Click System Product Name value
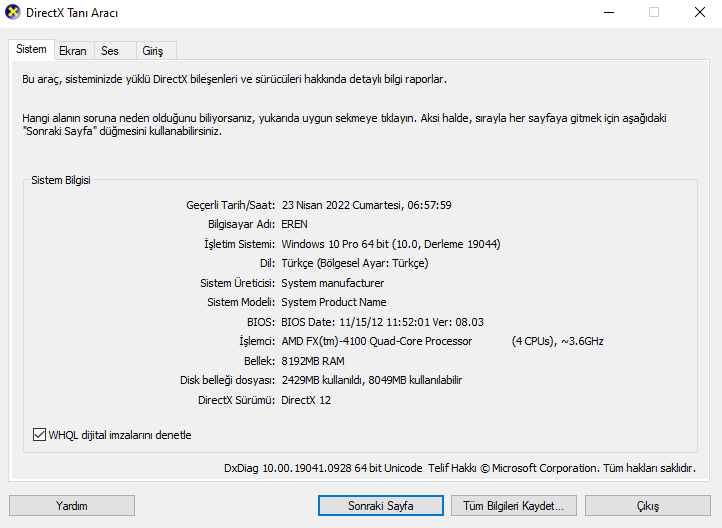 [x=334, y=302]
